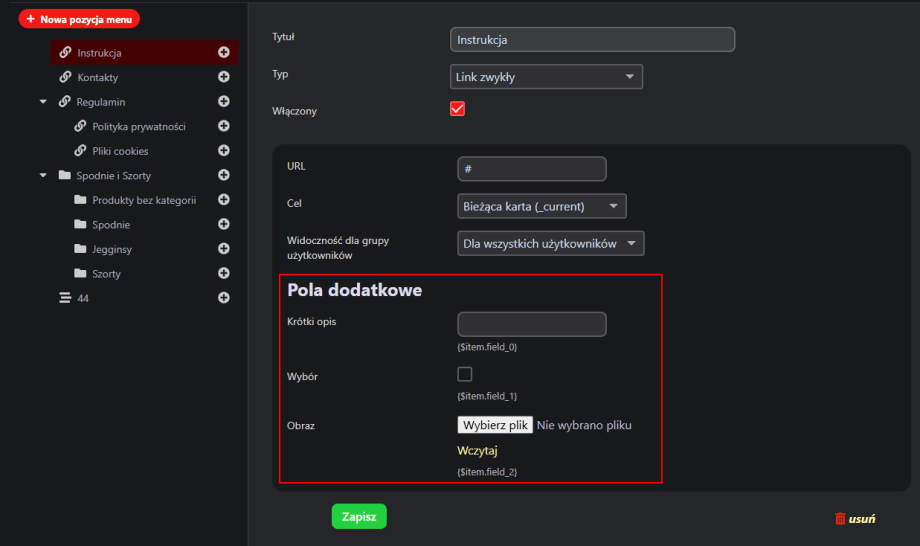Click the Krótki opis input field

tap(531, 325)
